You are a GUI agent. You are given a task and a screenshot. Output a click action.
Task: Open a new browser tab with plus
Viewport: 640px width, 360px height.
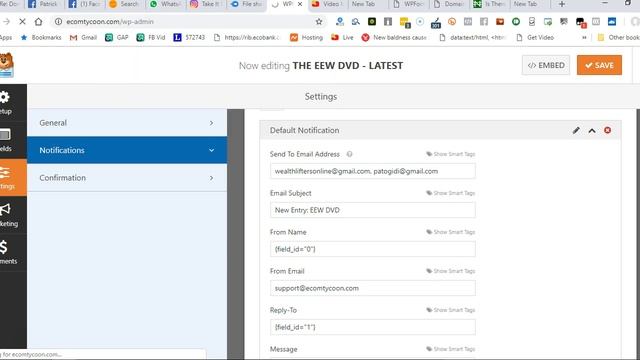(562, 4)
